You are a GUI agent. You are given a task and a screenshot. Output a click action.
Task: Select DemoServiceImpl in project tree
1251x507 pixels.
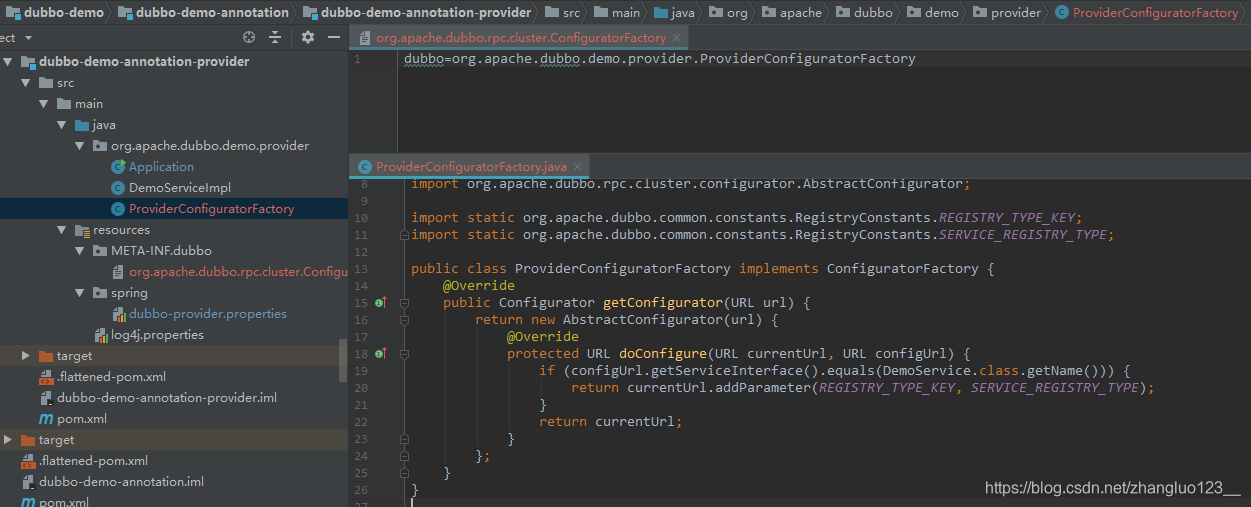click(x=180, y=188)
